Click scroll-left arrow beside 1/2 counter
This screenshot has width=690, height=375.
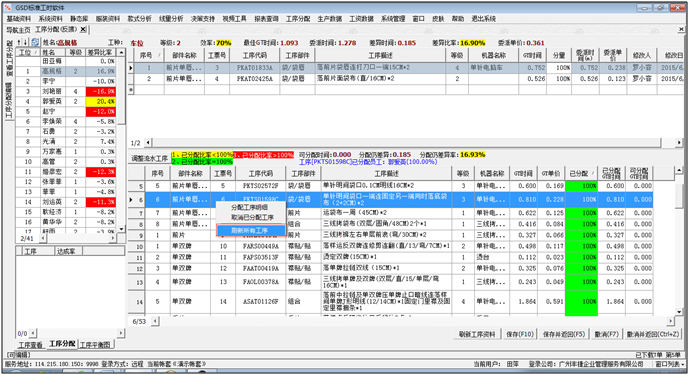point(148,143)
